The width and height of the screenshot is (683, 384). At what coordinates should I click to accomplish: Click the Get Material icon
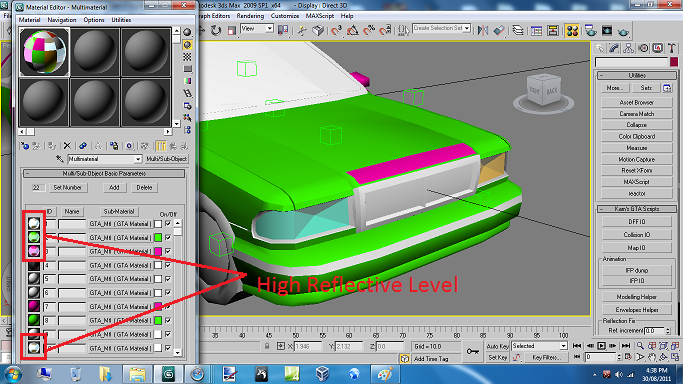pos(25,146)
